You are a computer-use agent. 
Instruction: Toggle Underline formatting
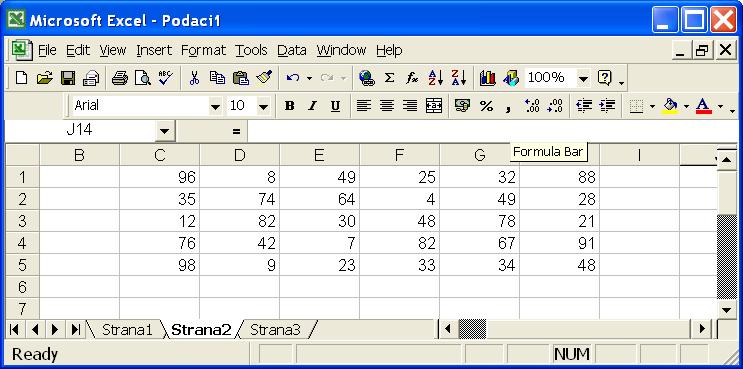click(335, 106)
